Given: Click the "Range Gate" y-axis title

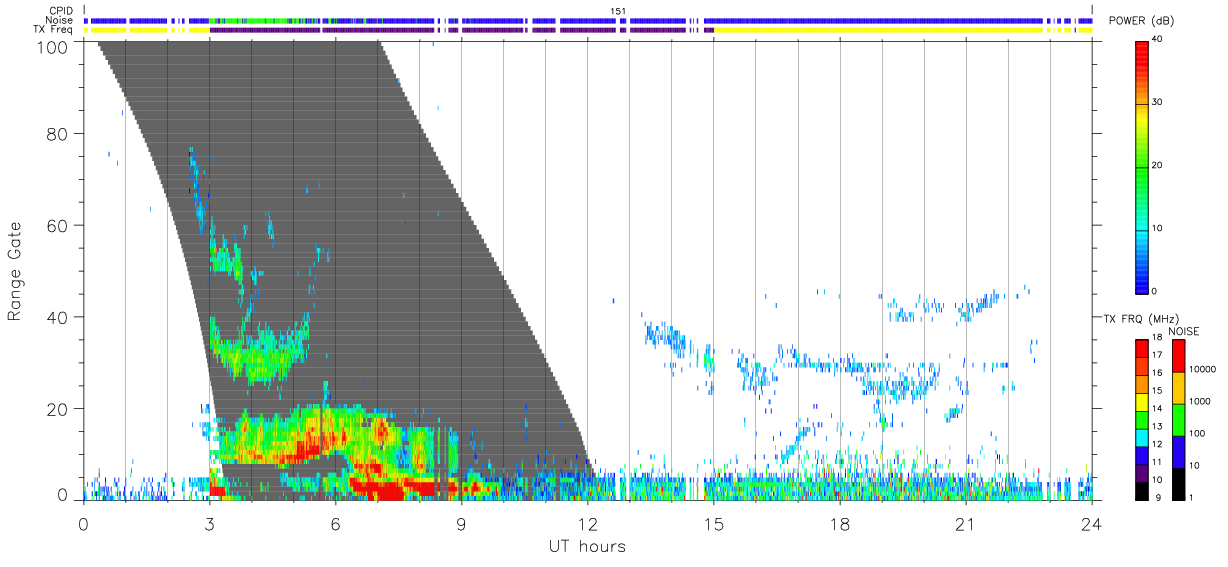Looking at the screenshot, I should [16, 271].
